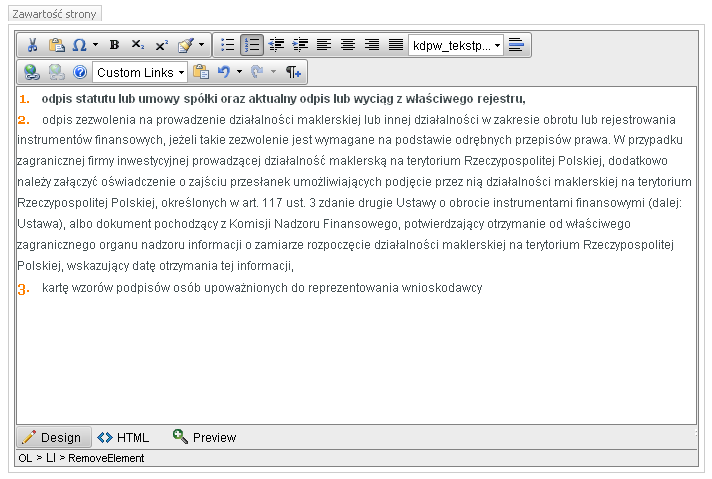Justify the text
This screenshot has height=479, width=712.
point(396,45)
